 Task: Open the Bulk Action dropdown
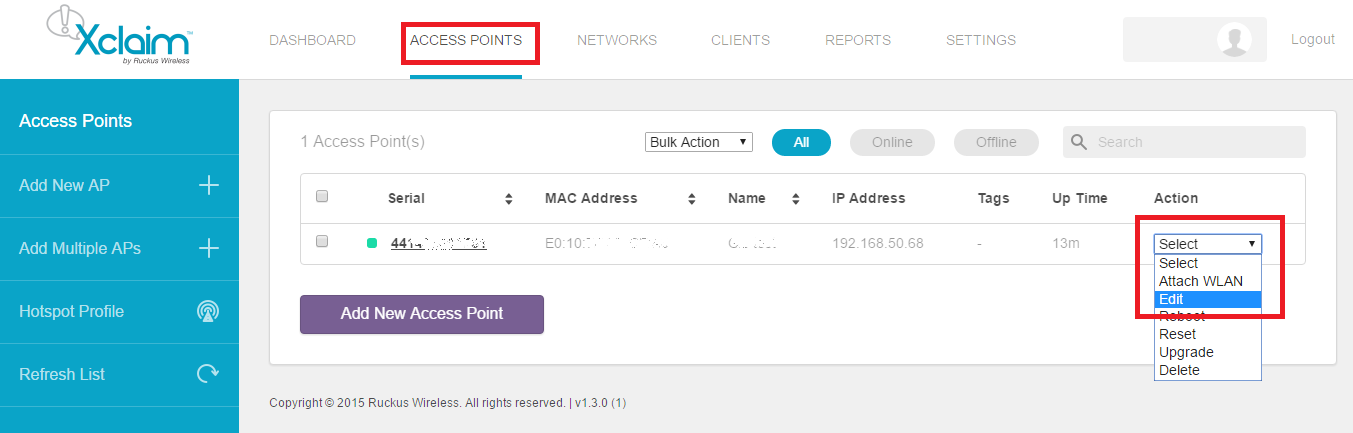[699, 142]
